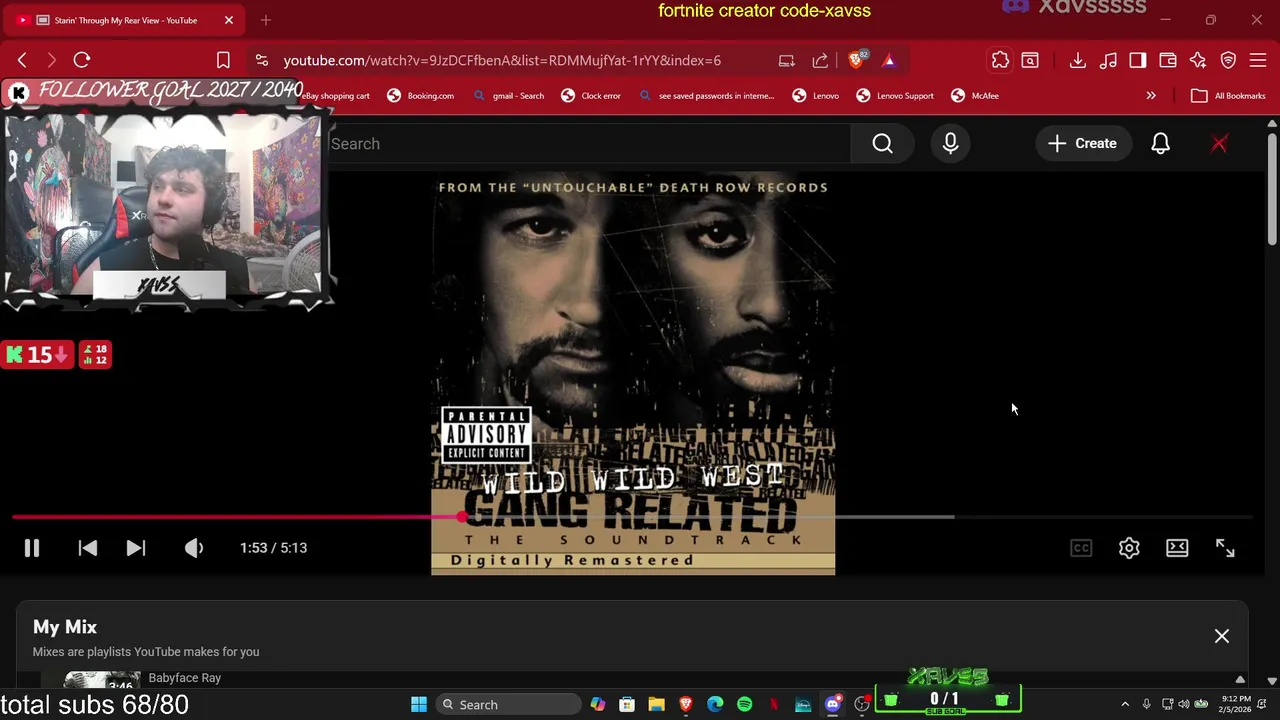
Task: Open the Lenovo bookmark
Action: [x=815, y=96]
